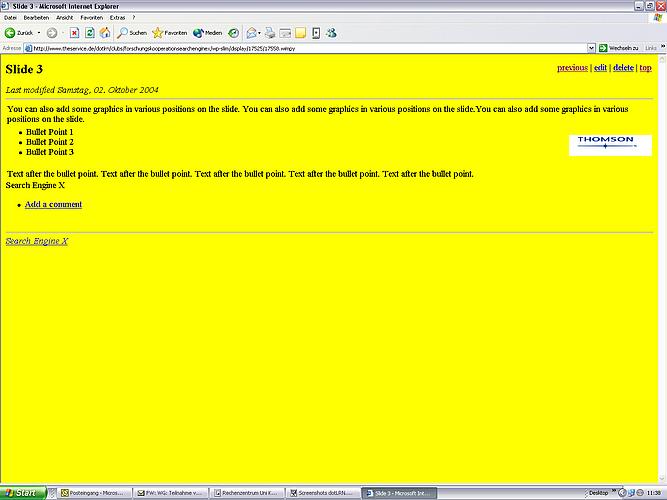667x500 pixels.
Task: Expand the address bar dropdown arrow
Action: 591,49
